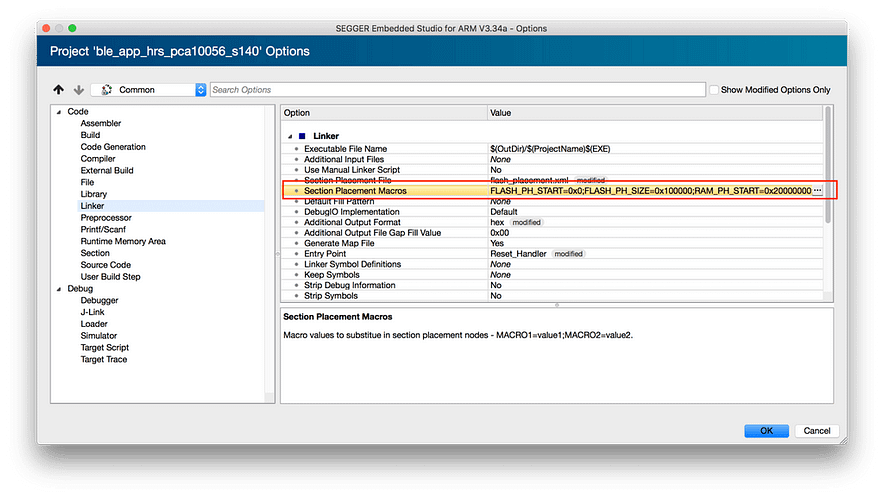Select the Section Placement File option
This screenshot has height=497, width=884.
pos(347,180)
